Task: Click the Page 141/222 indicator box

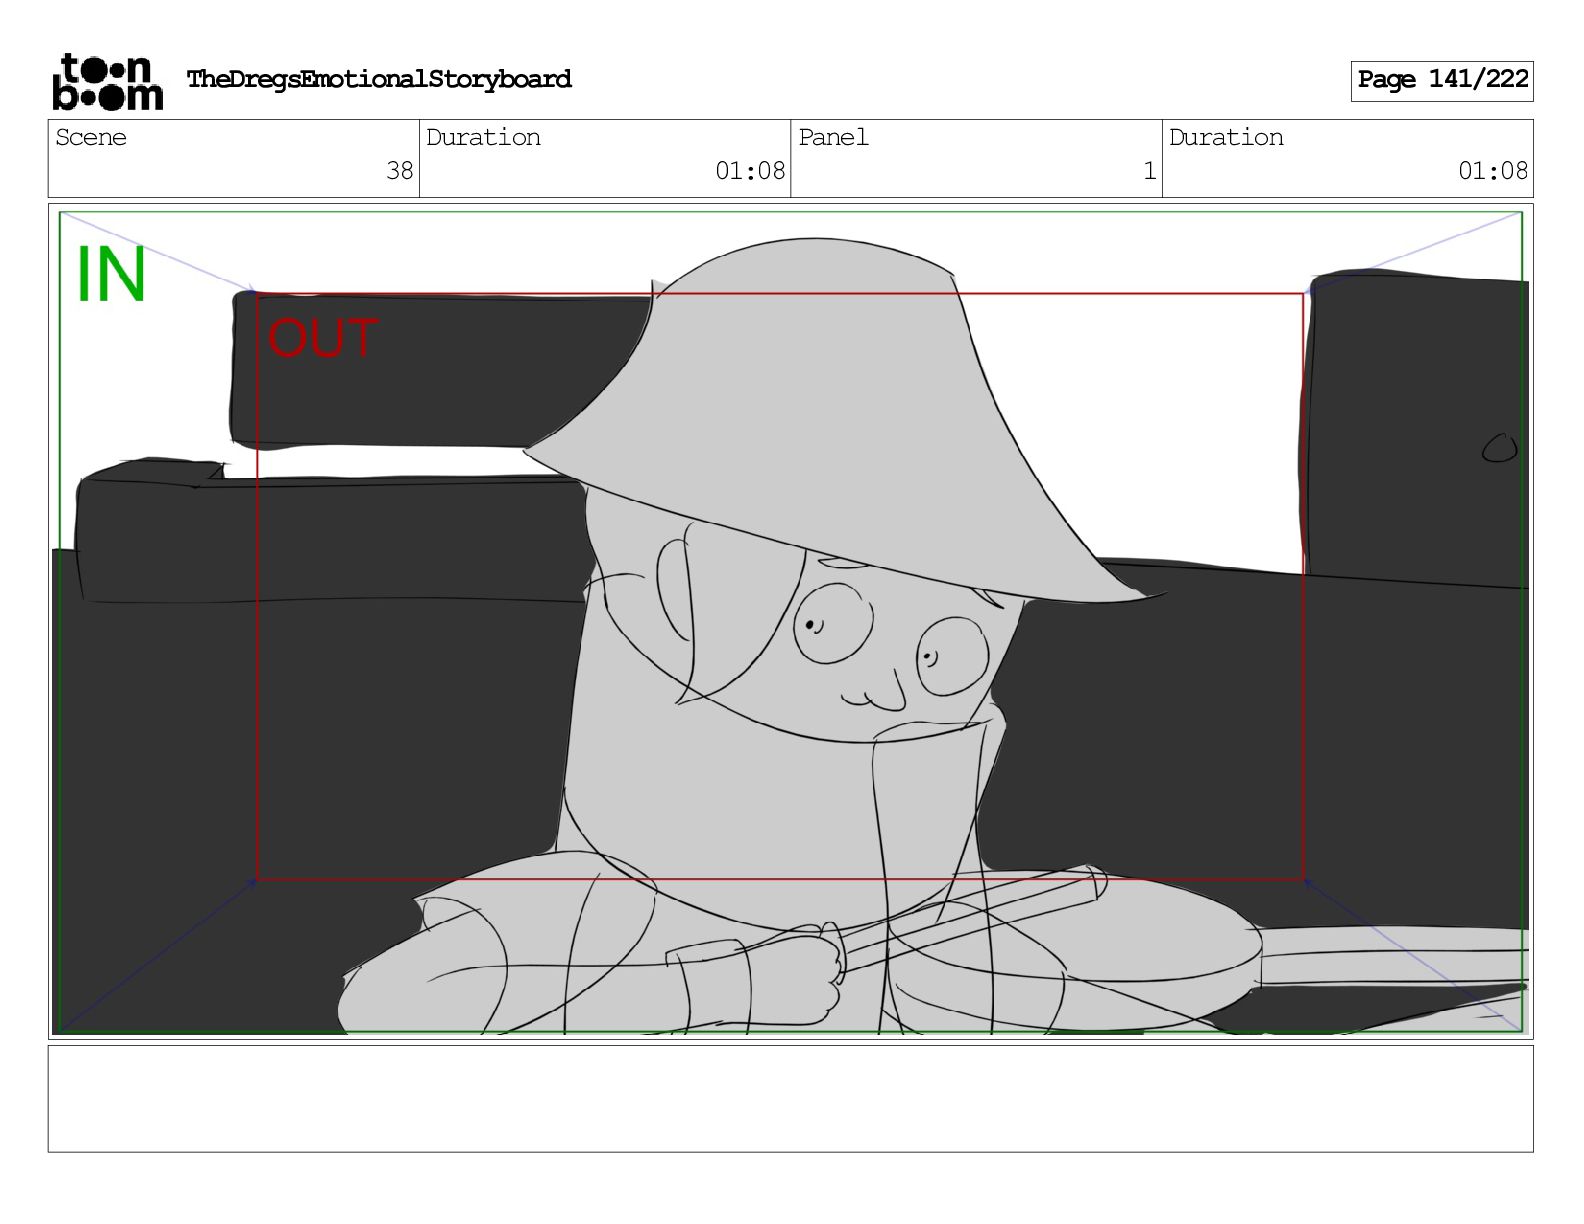Action: click(x=1442, y=80)
